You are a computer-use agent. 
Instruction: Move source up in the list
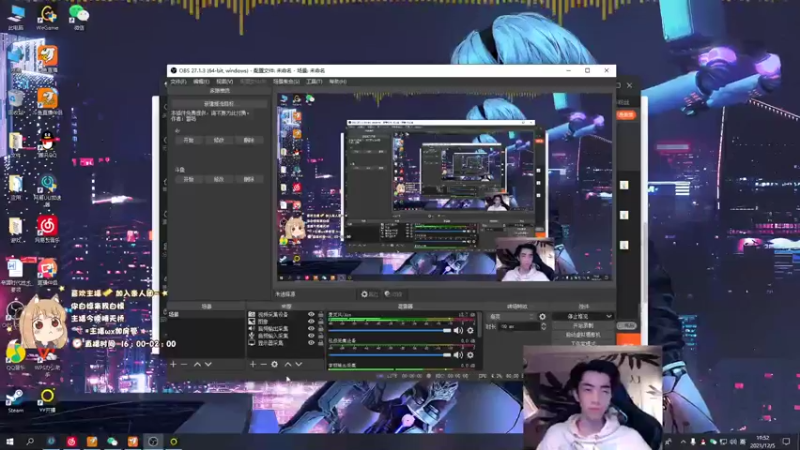click(288, 364)
